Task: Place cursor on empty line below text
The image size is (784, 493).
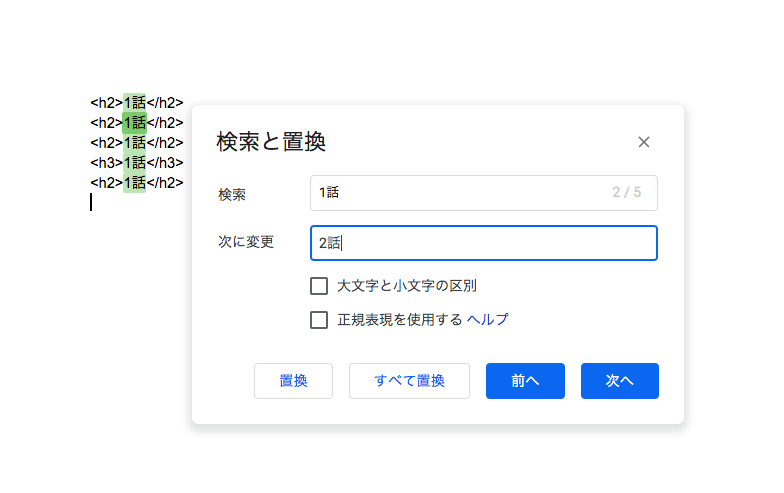Action: click(91, 202)
